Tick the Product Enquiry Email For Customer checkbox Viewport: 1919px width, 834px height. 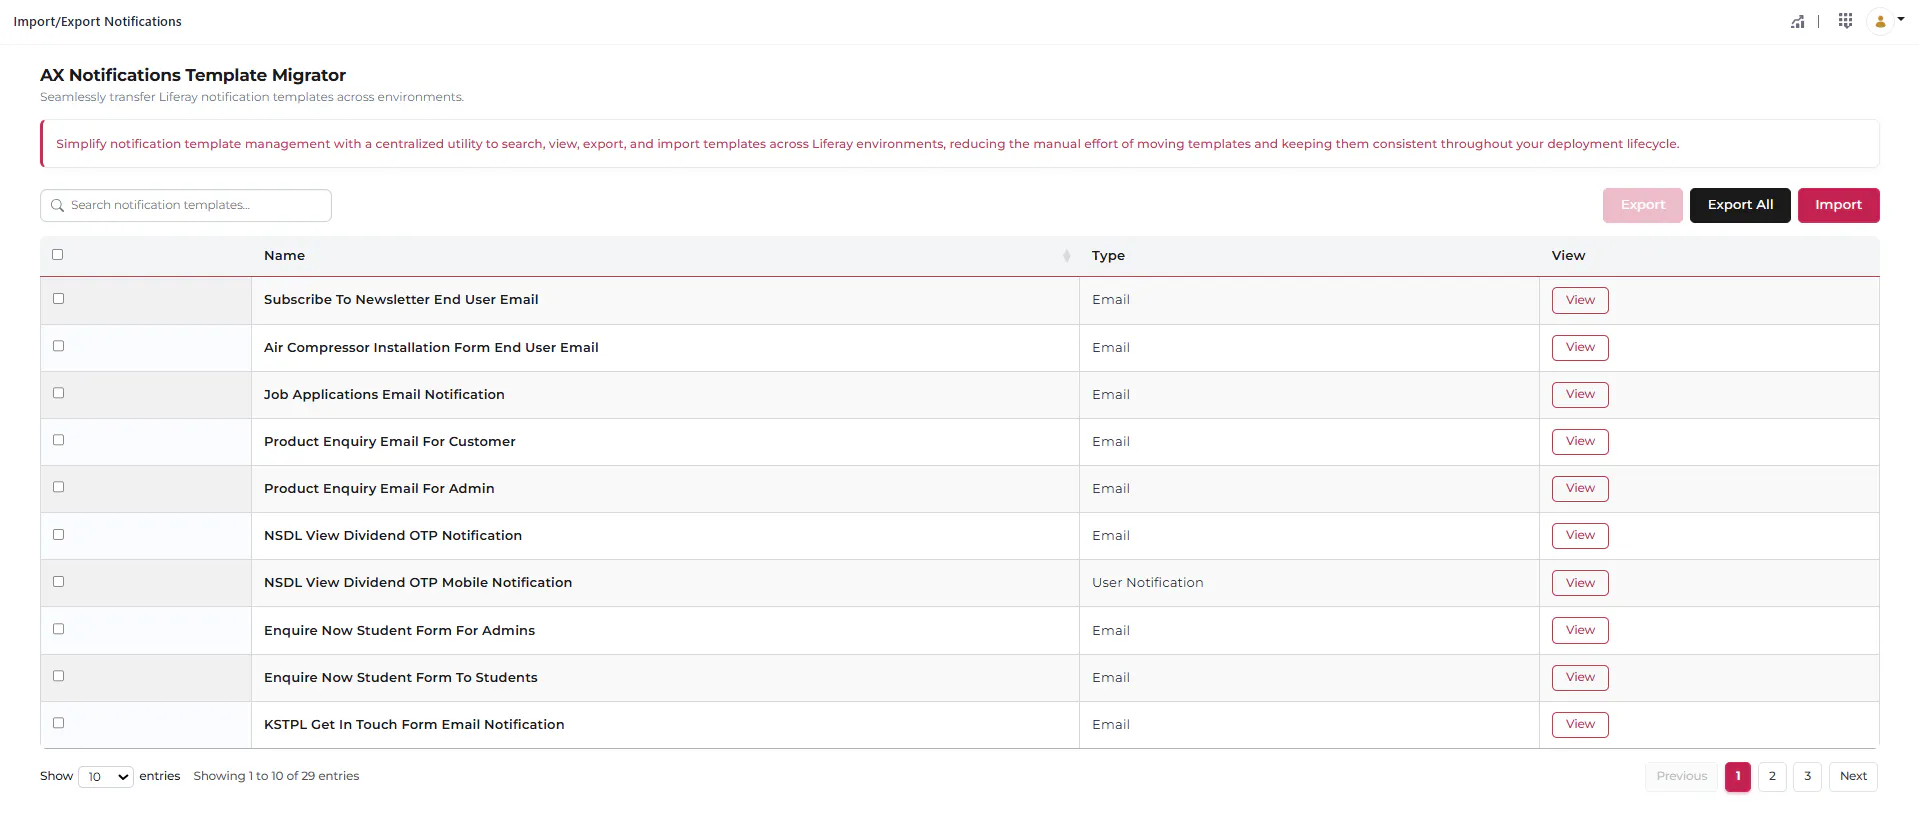coord(58,440)
